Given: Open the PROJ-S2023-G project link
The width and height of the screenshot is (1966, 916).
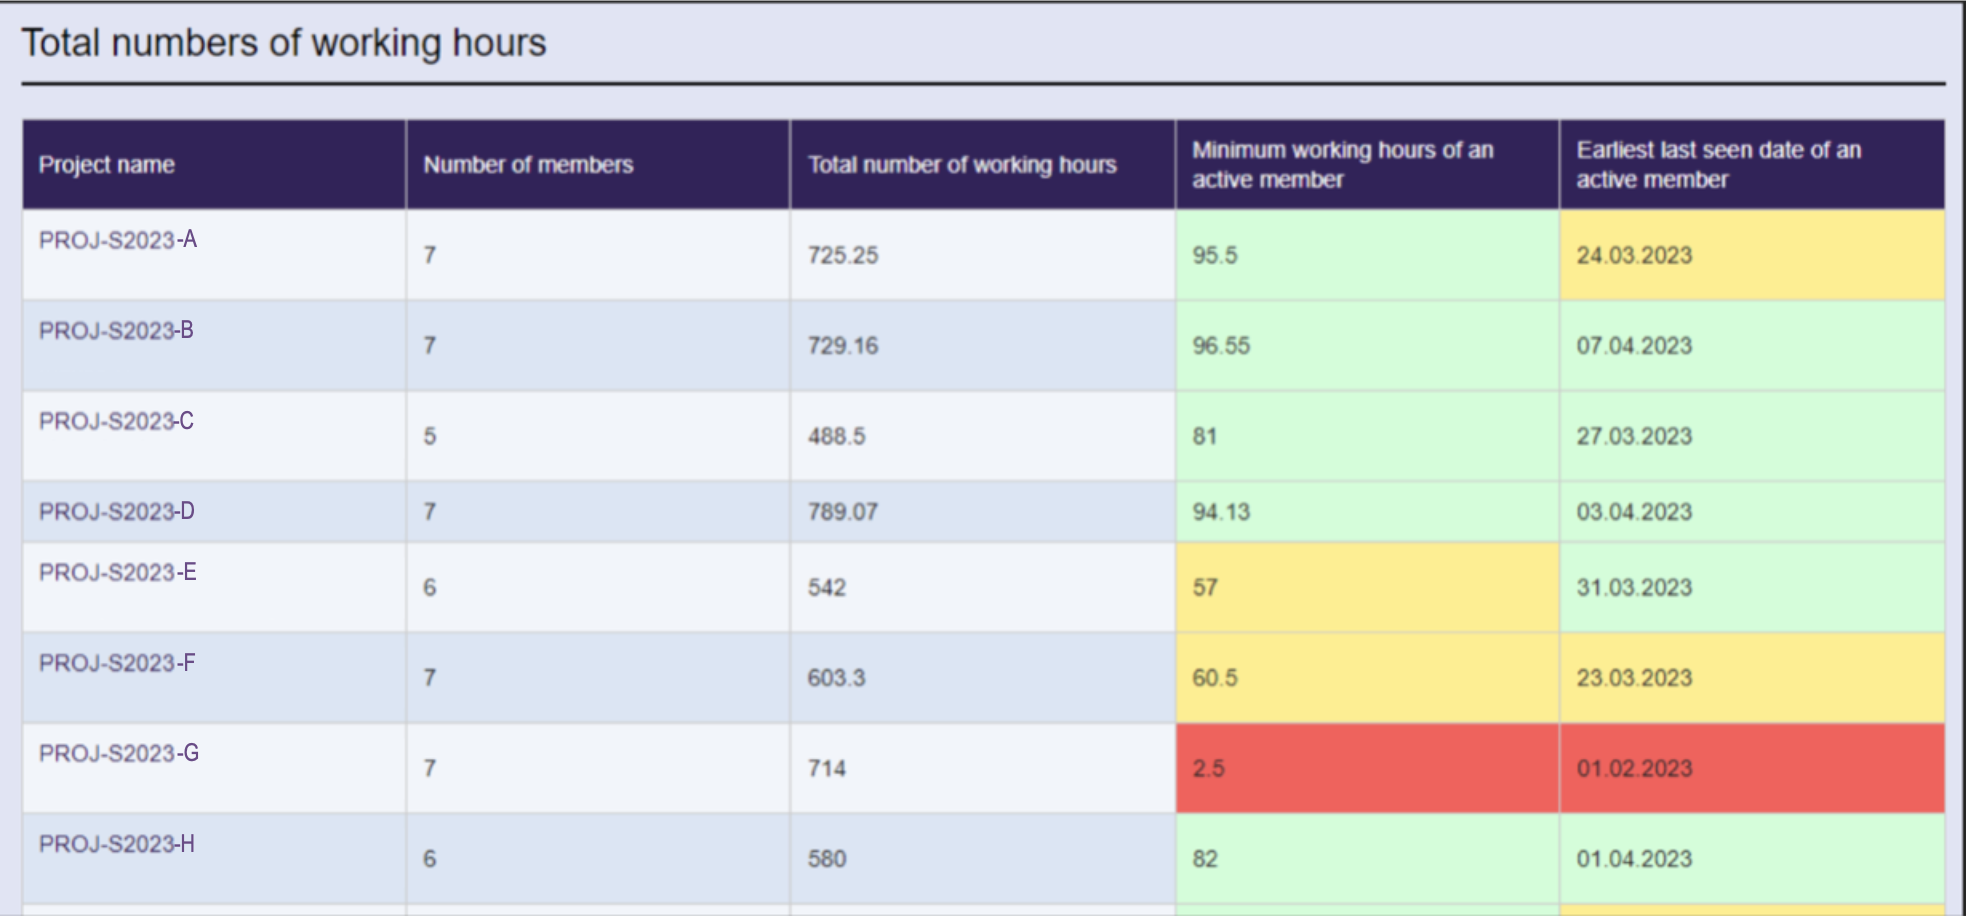Looking at the screenshot, I should (x=119, y=753).
